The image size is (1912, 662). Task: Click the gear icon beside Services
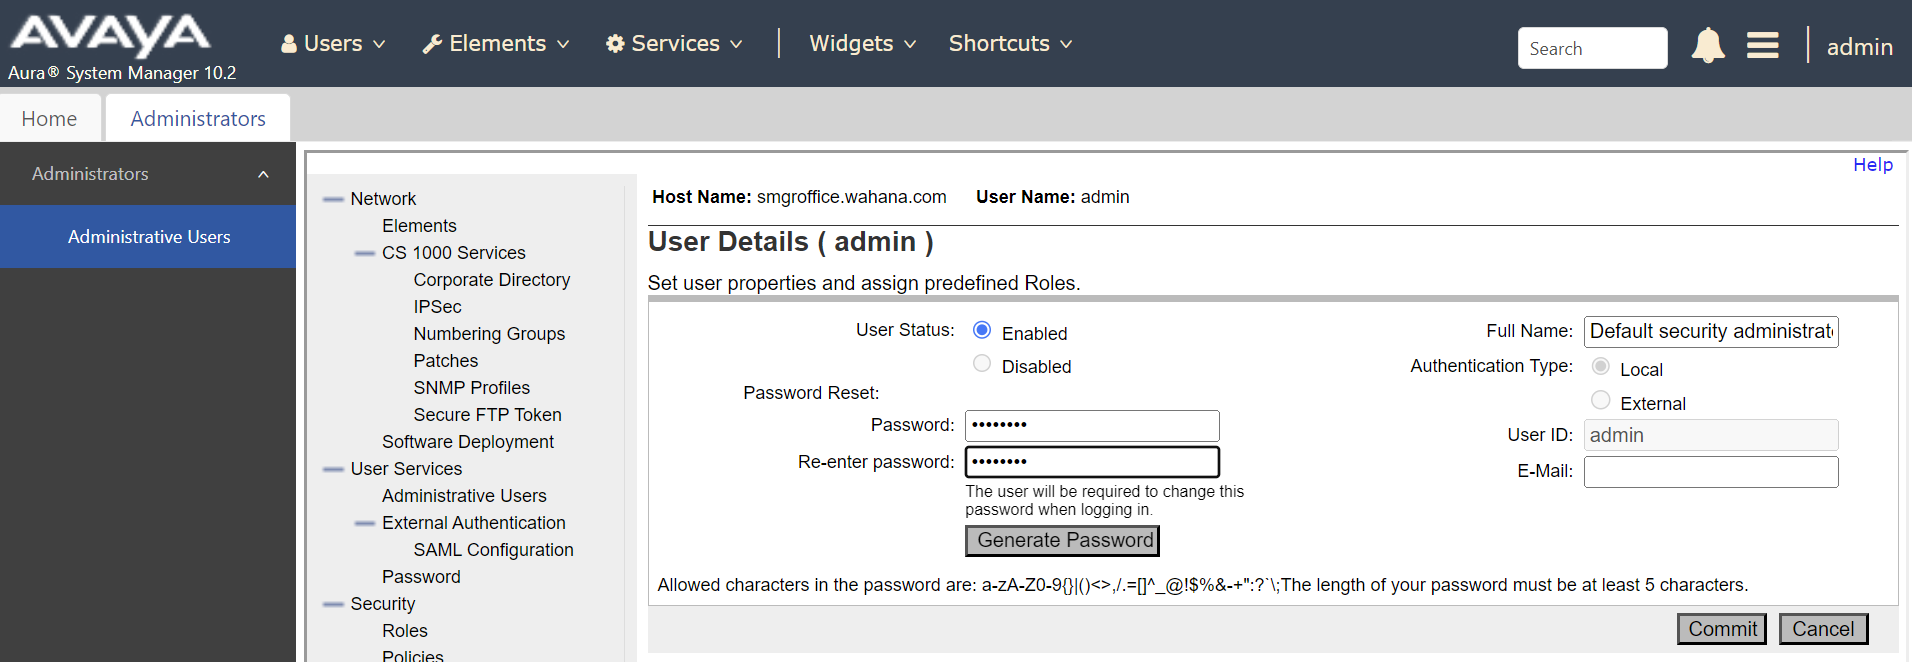617,43
